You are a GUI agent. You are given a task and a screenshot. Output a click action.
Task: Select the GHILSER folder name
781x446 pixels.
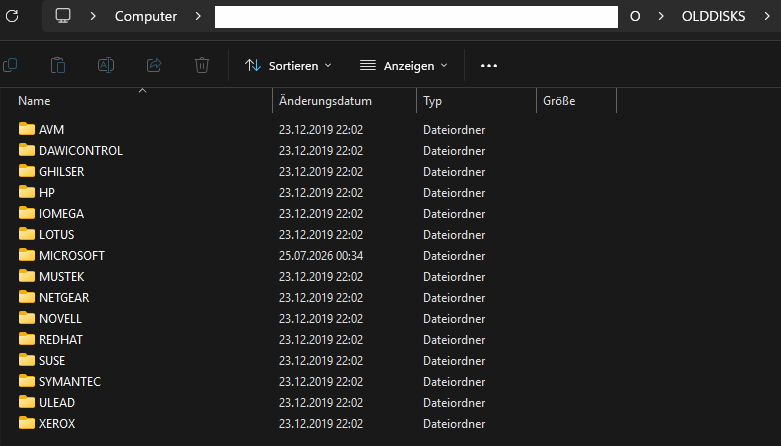click(62, 171)
